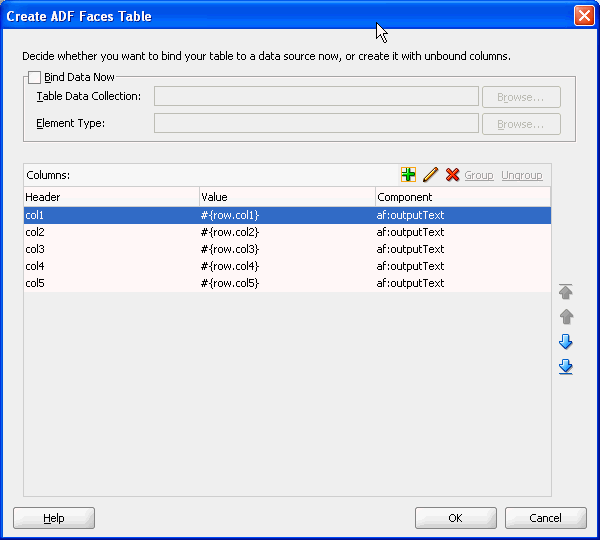Click the red X Delete column icon

[x=452, y=175]
